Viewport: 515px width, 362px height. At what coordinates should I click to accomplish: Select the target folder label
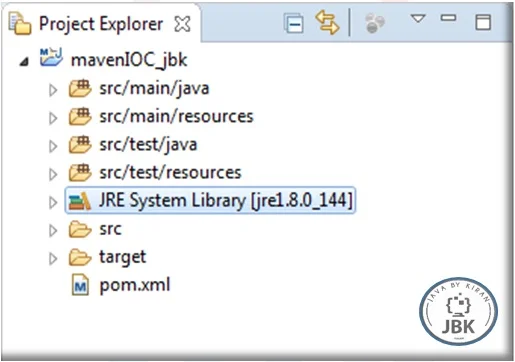tap(123, 258)
